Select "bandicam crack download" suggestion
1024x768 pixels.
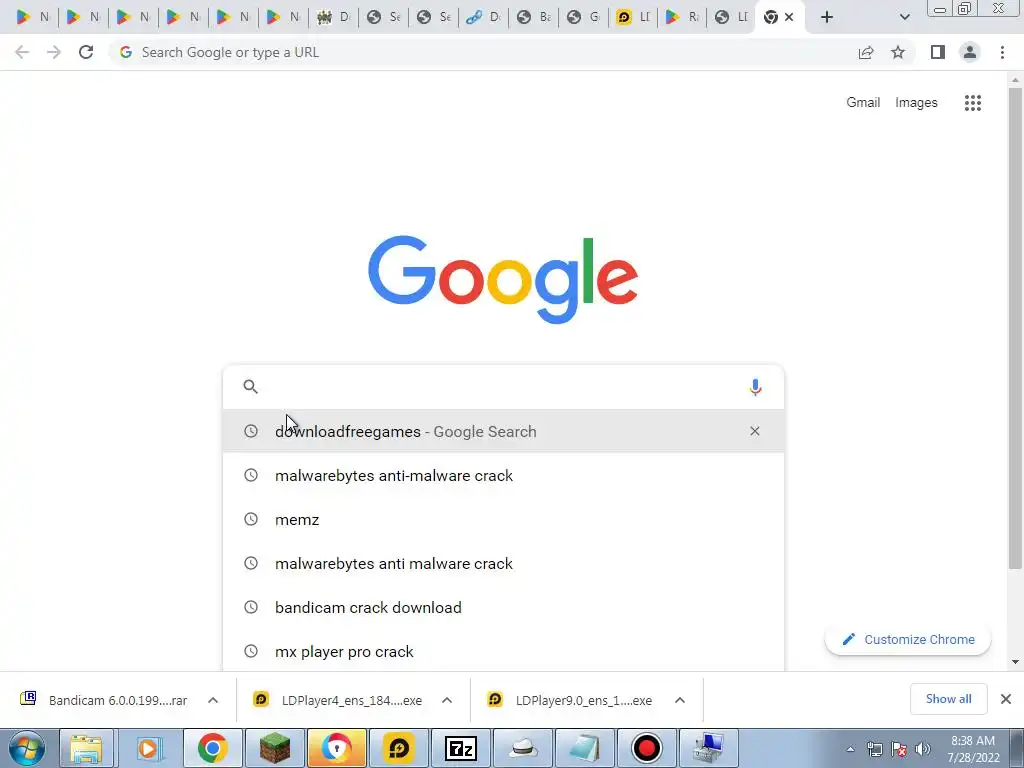(503, 607)
